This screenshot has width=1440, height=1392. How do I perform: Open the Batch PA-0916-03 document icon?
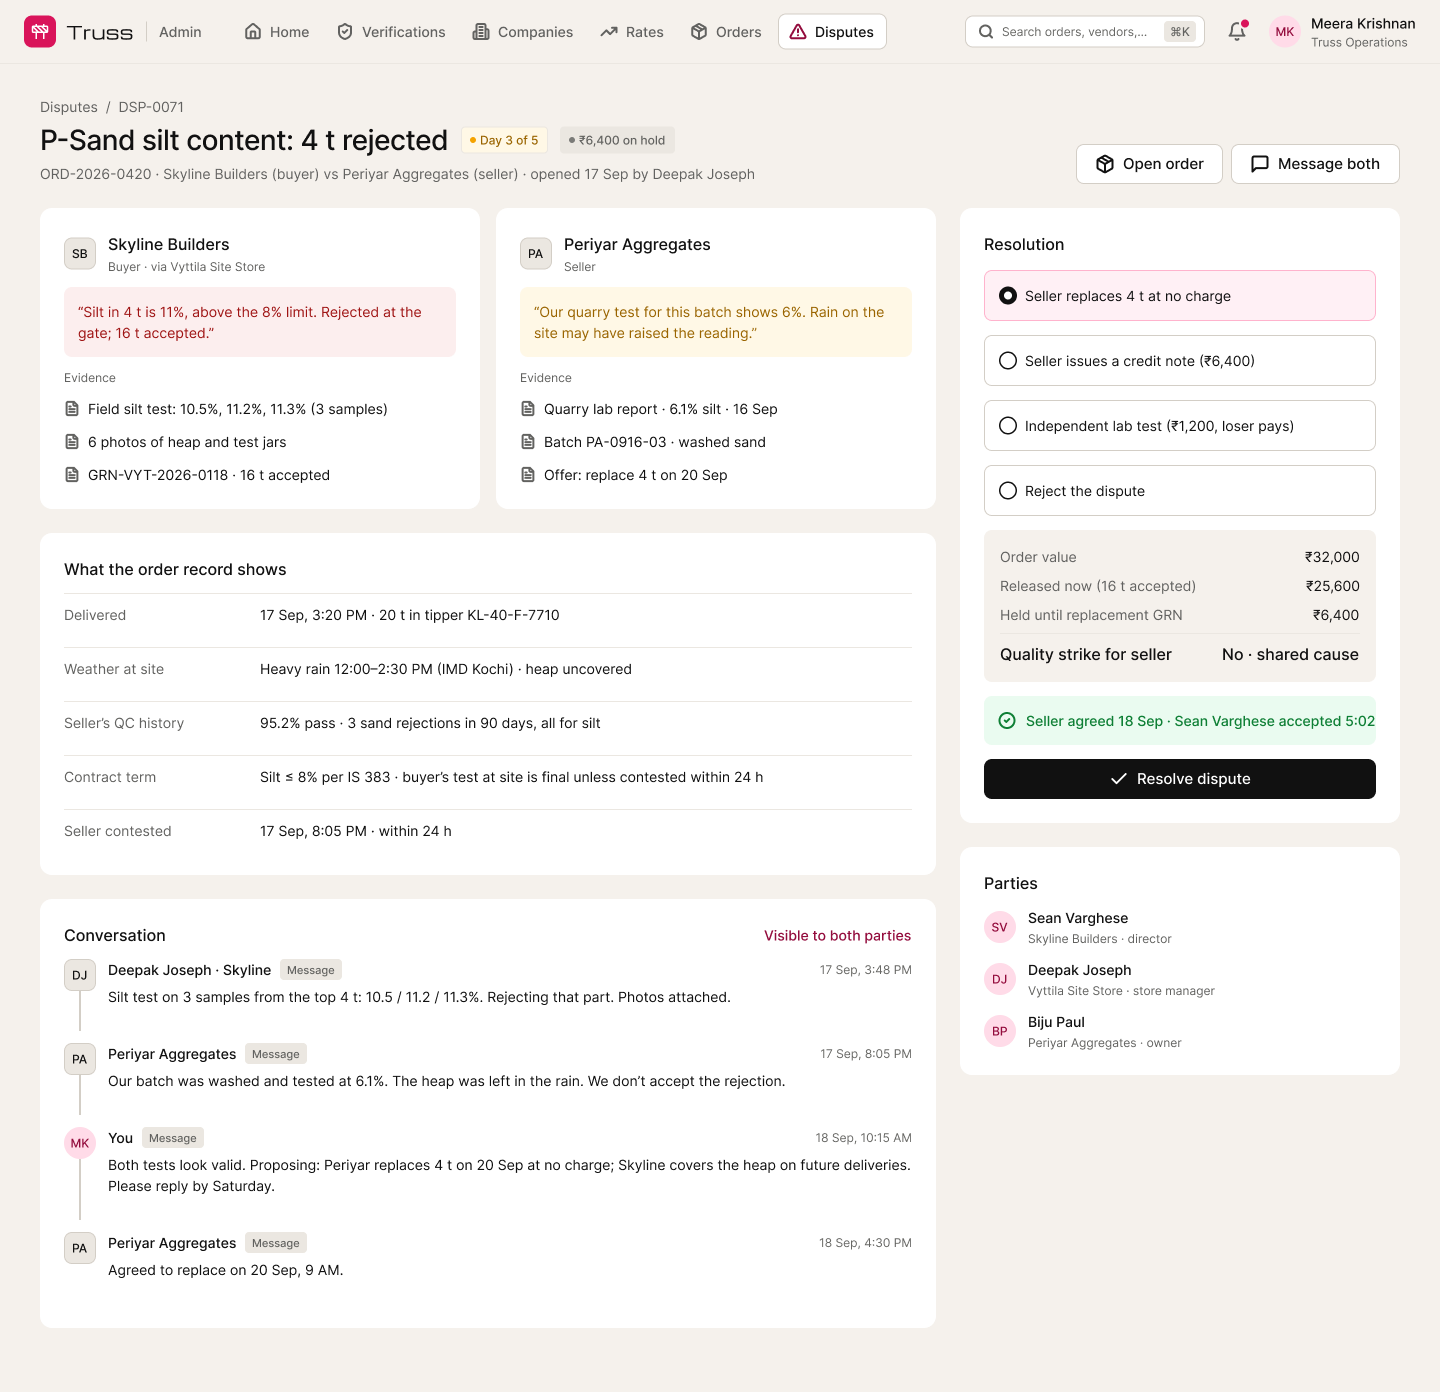click(528, 442)
